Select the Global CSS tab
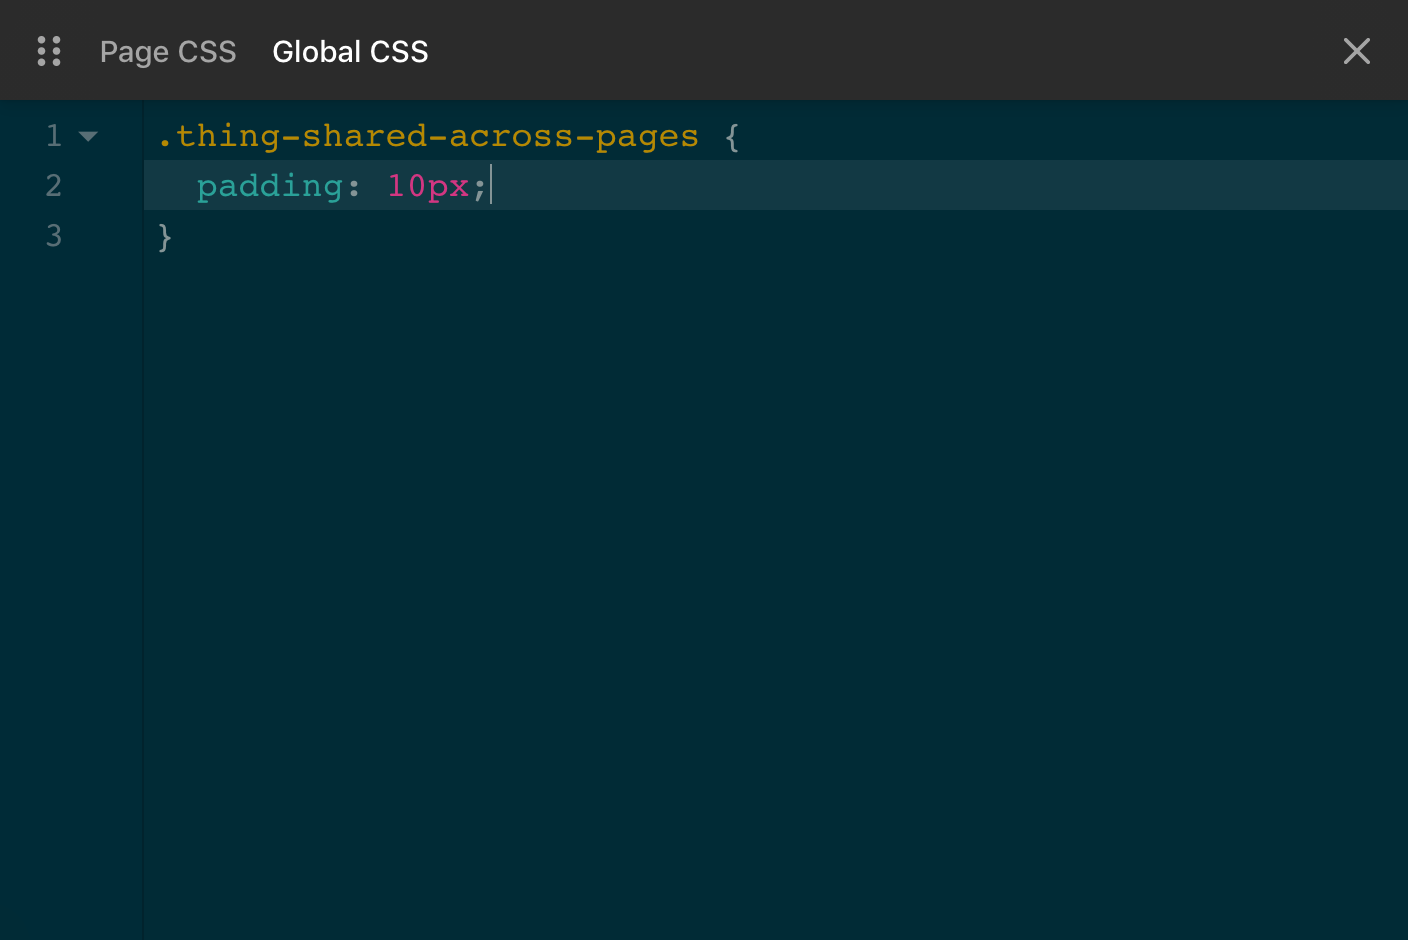 coord(350,51)
